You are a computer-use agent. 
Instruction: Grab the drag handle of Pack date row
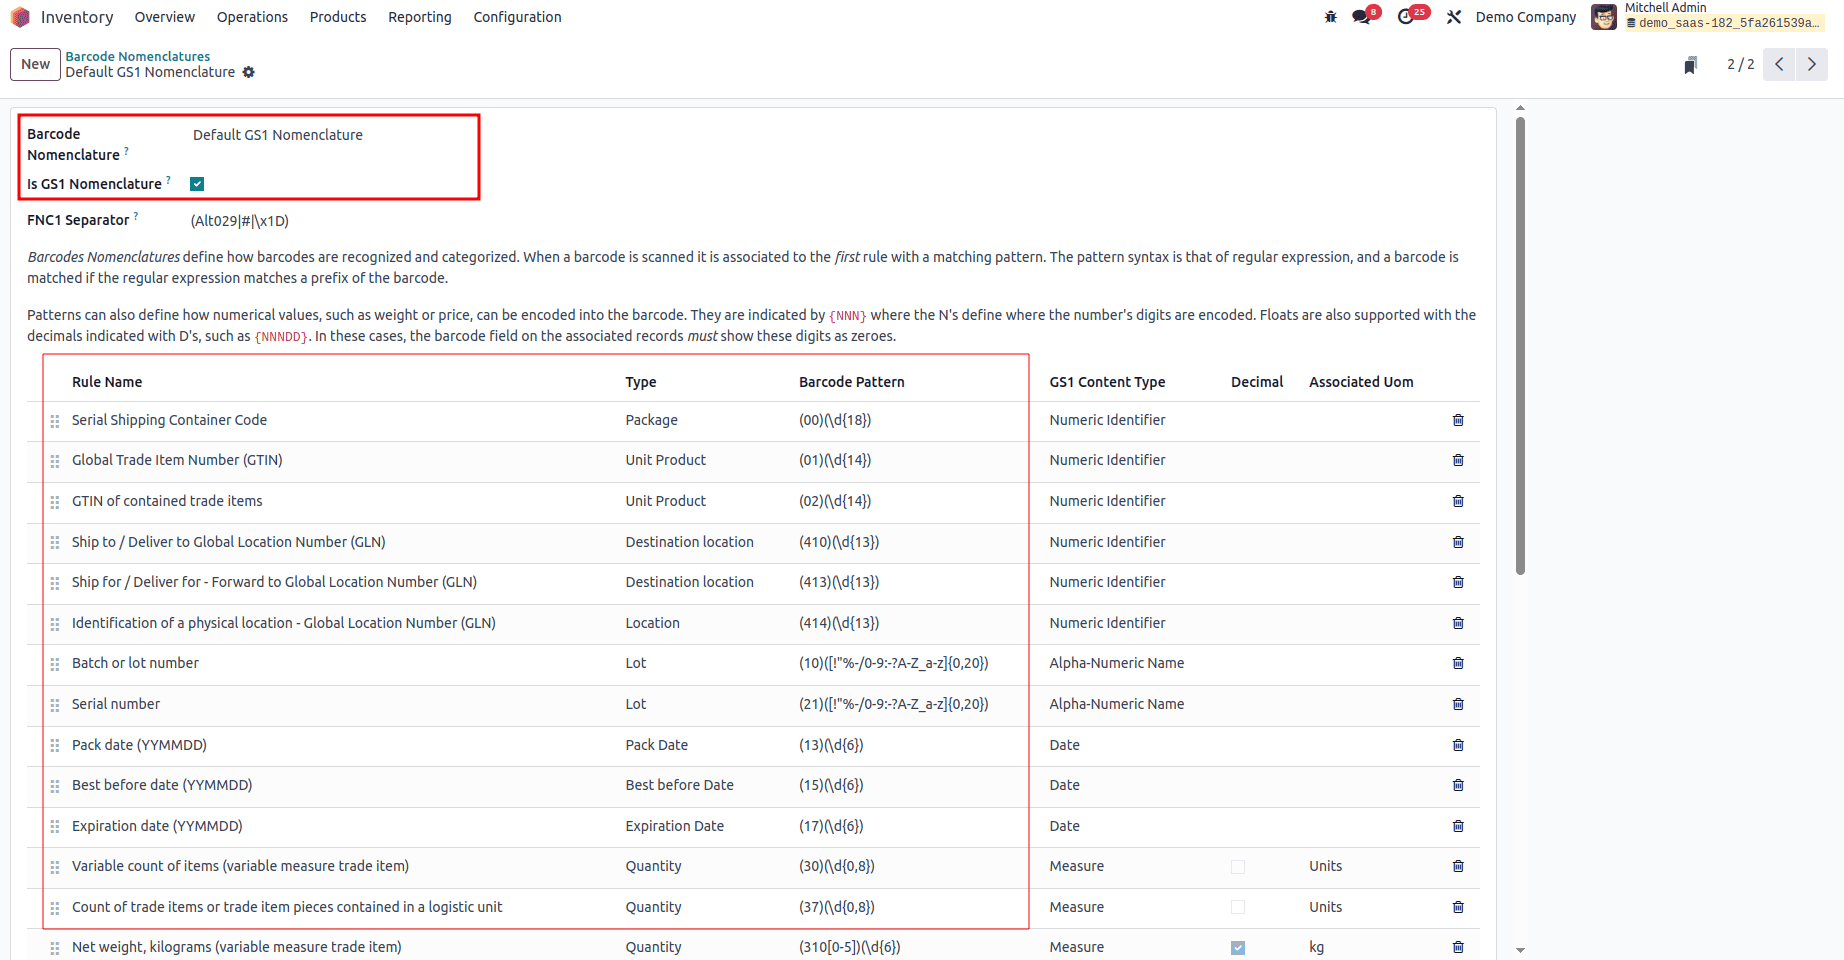[x=55, y=746]
